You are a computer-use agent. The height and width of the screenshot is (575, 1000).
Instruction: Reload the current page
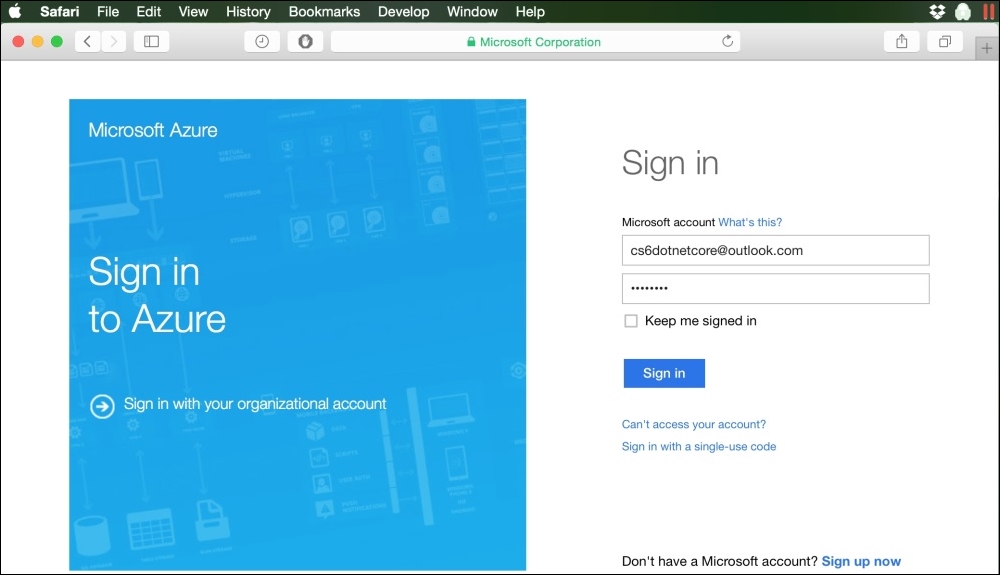pos(727,41)
